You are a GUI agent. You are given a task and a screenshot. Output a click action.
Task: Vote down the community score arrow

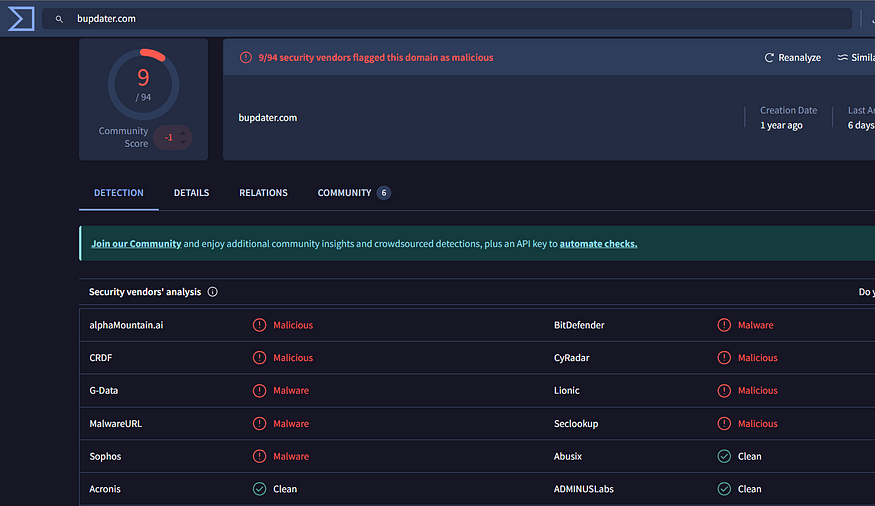pos(182,142)
